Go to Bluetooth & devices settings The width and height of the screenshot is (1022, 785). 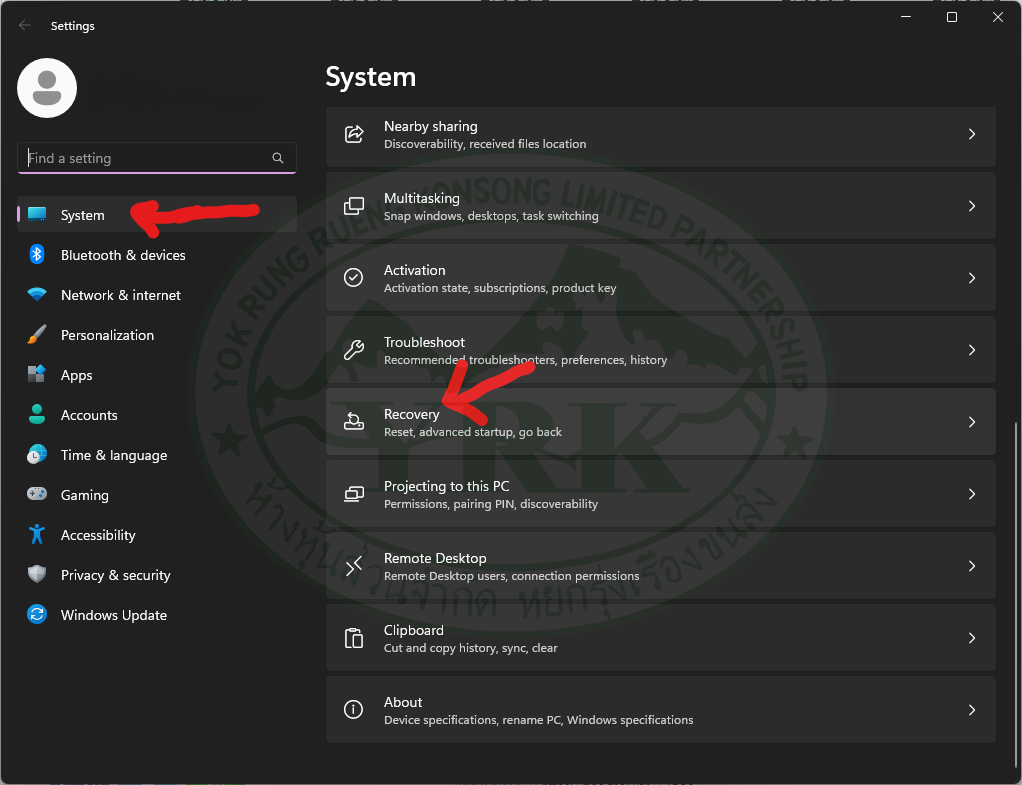click(157, 254)
